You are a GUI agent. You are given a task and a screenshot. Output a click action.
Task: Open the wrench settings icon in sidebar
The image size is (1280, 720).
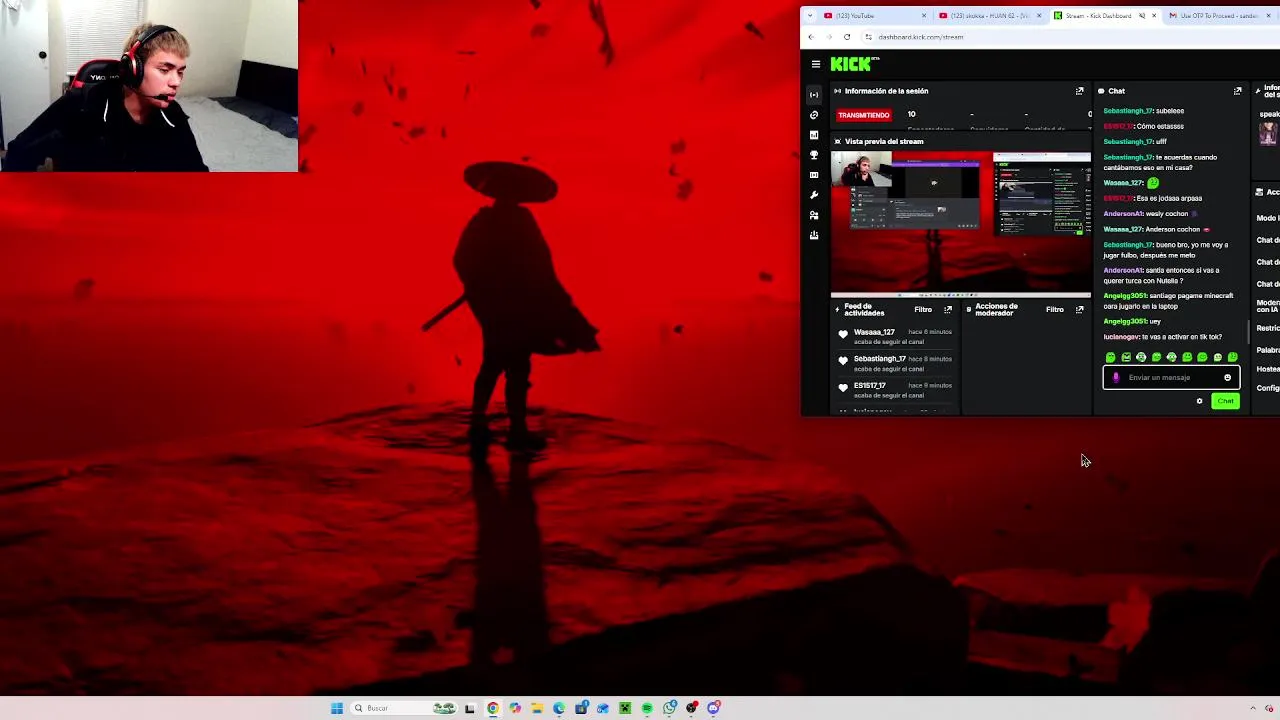click(814, 195)
